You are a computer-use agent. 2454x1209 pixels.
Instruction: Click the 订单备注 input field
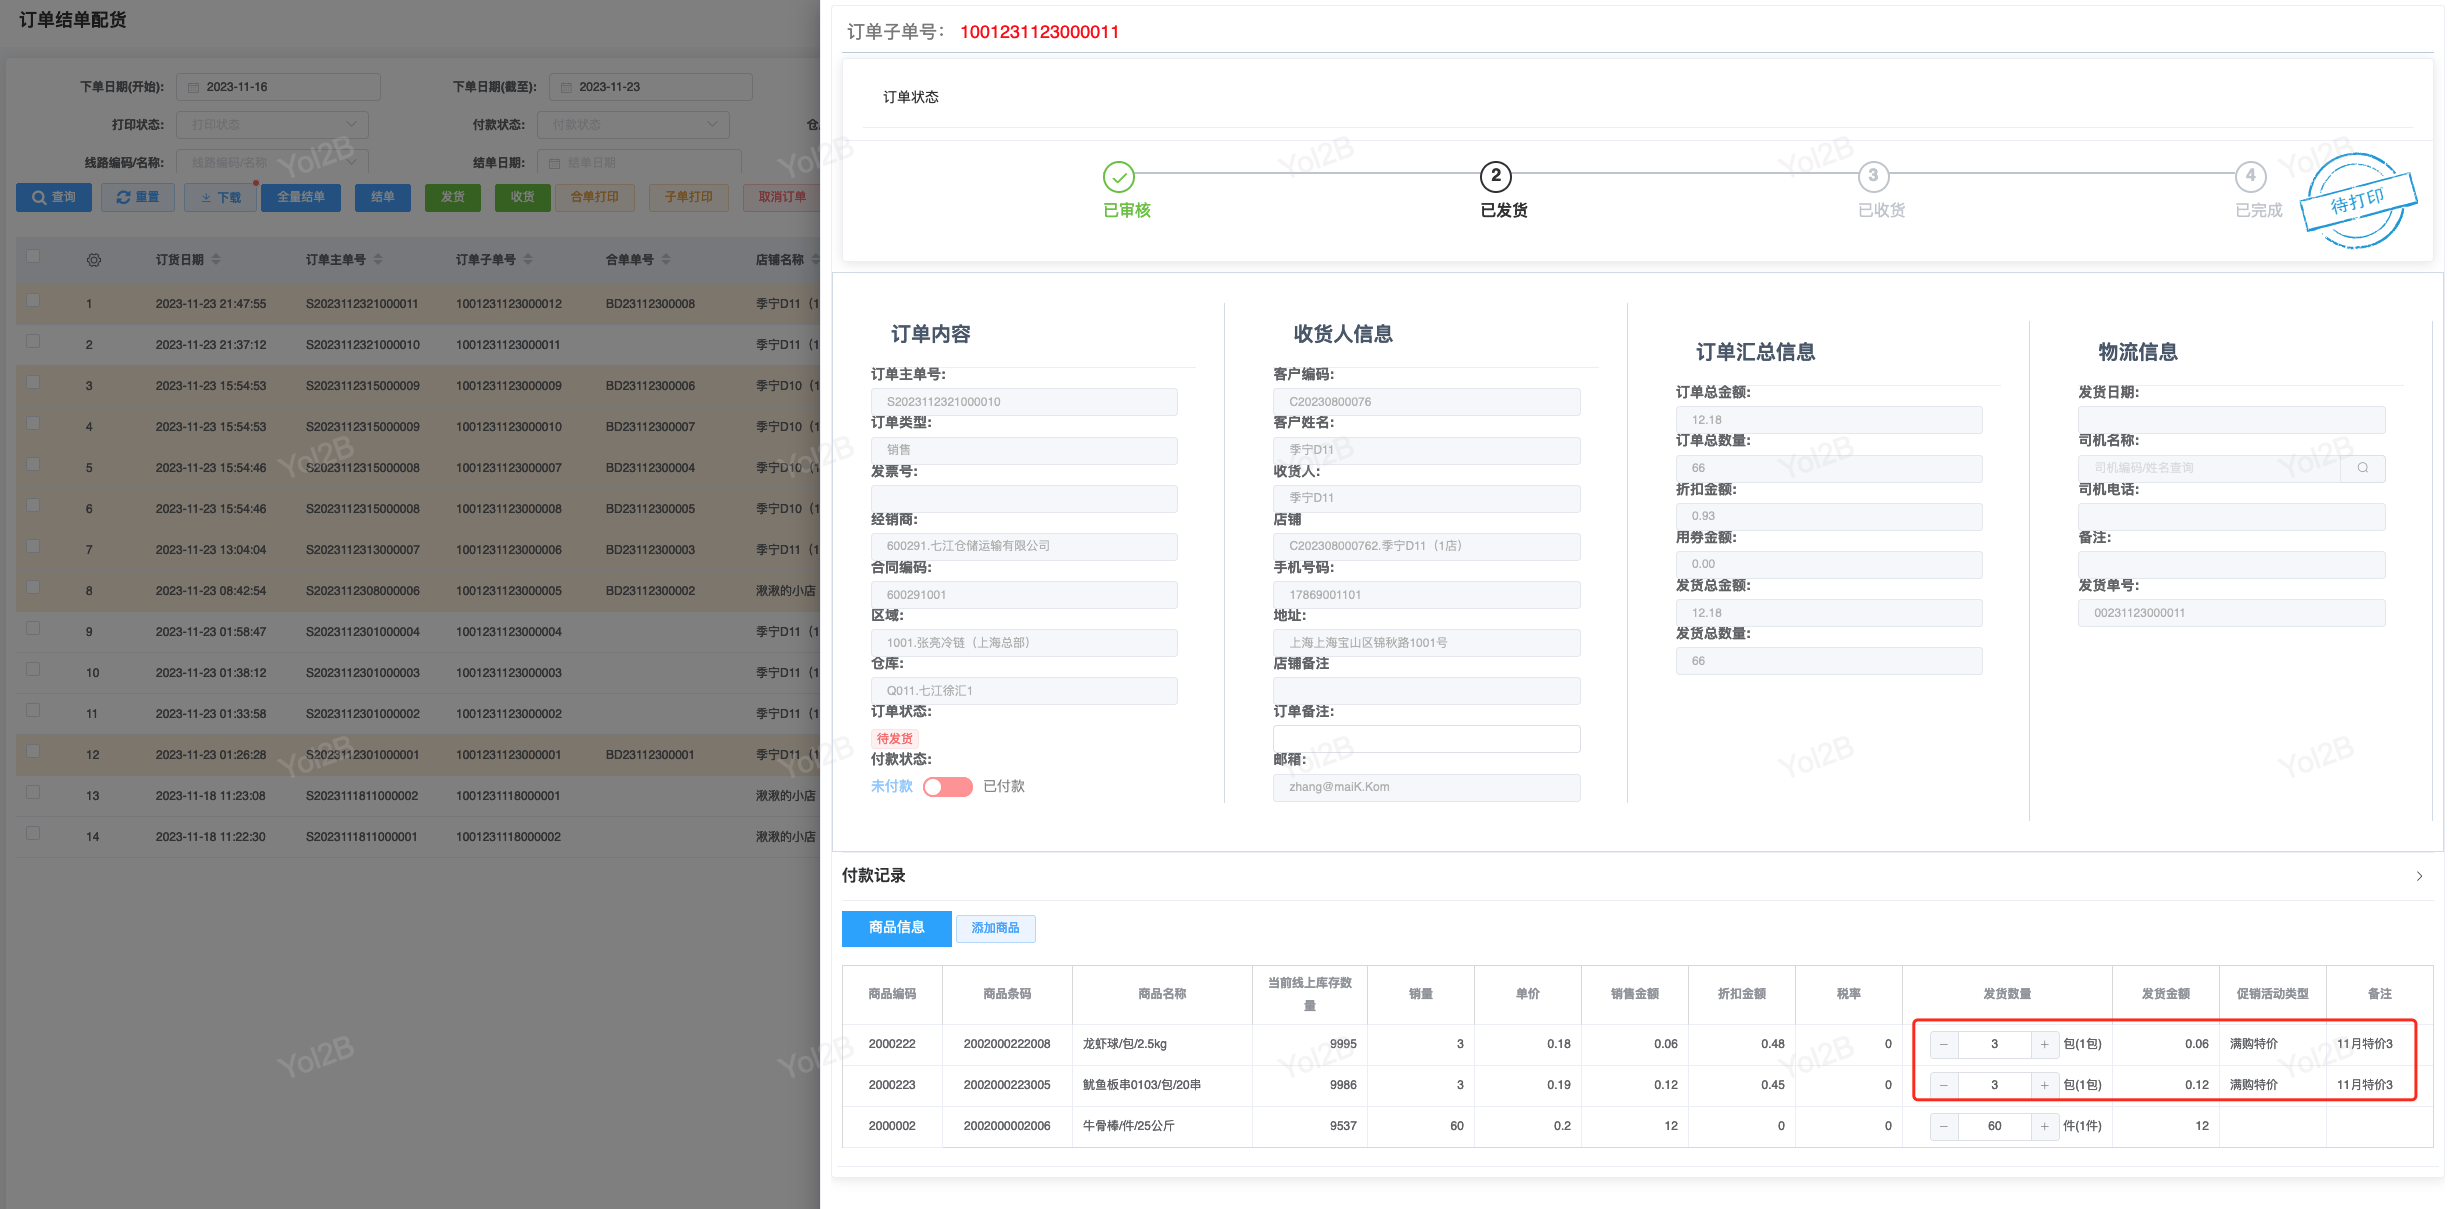pos(1426,739)
